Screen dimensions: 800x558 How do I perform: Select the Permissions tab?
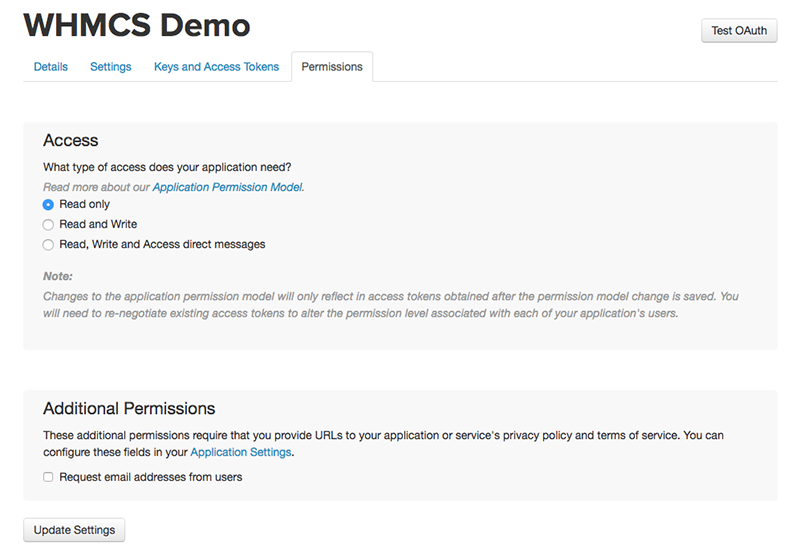(x=332, y=67)
